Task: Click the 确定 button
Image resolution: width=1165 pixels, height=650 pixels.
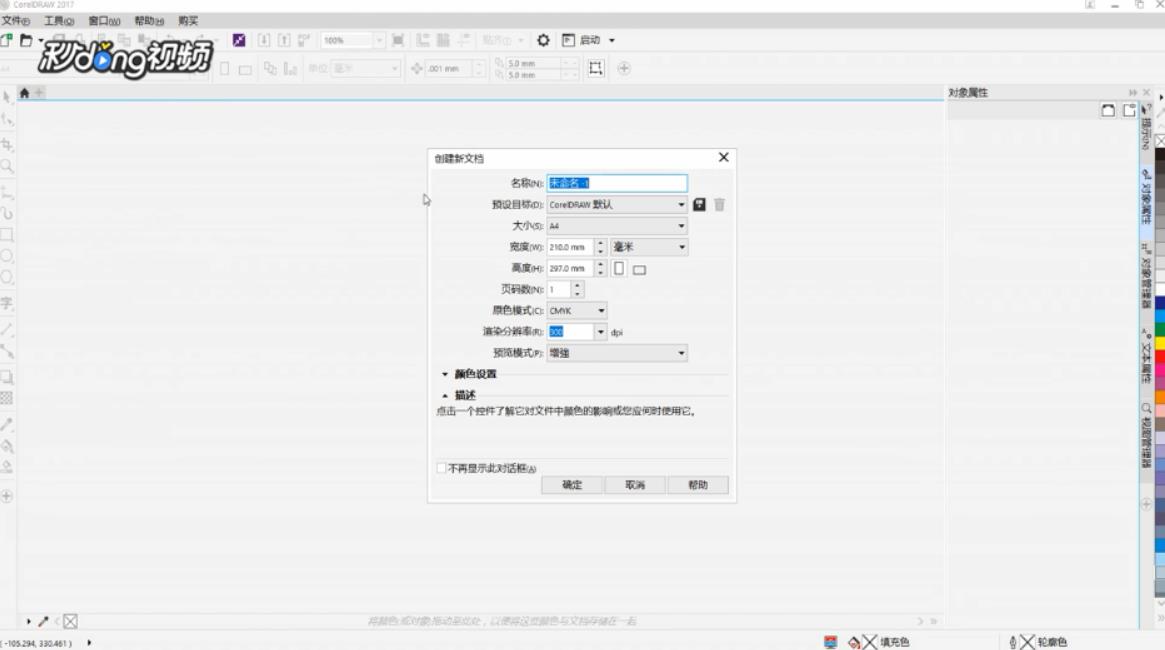Action: 572,485
